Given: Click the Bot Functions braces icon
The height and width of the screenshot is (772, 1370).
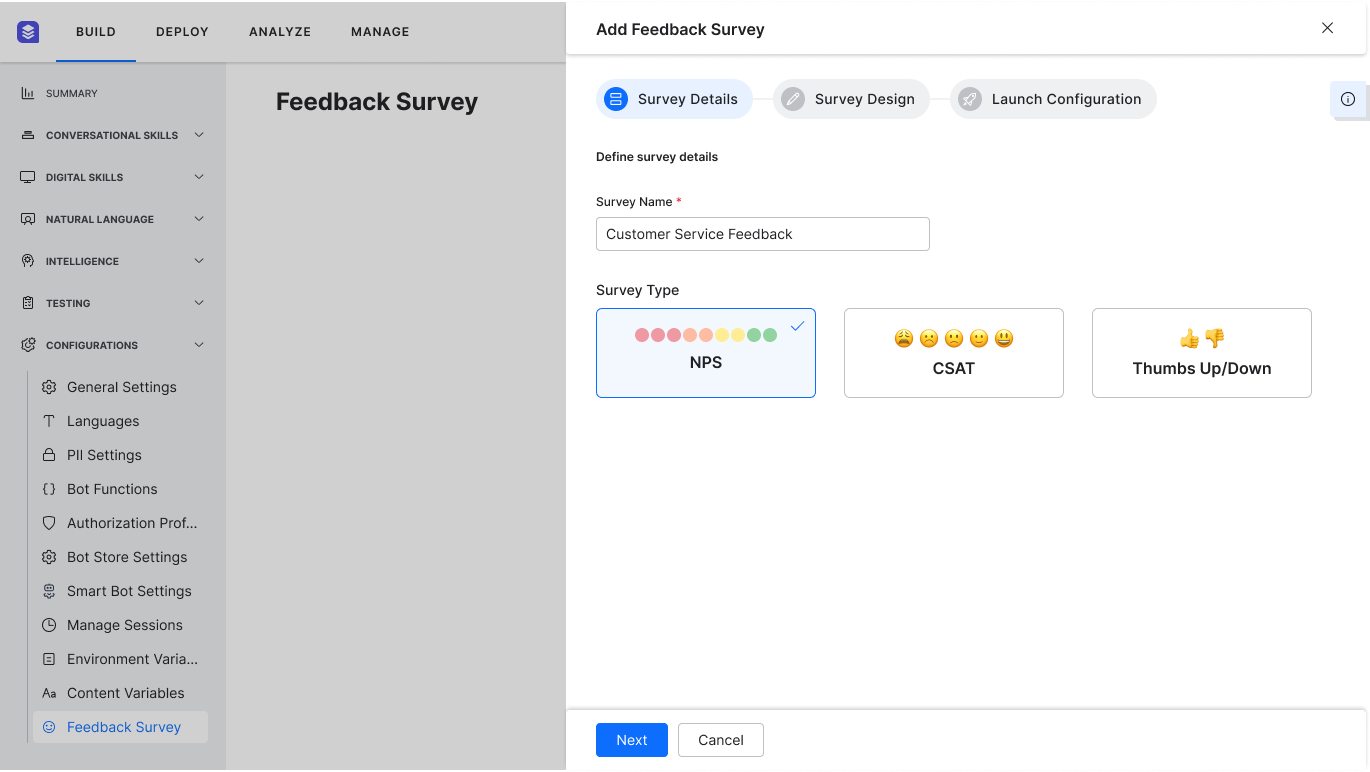Looking at the screenshot, I should [x=49, y=489].
